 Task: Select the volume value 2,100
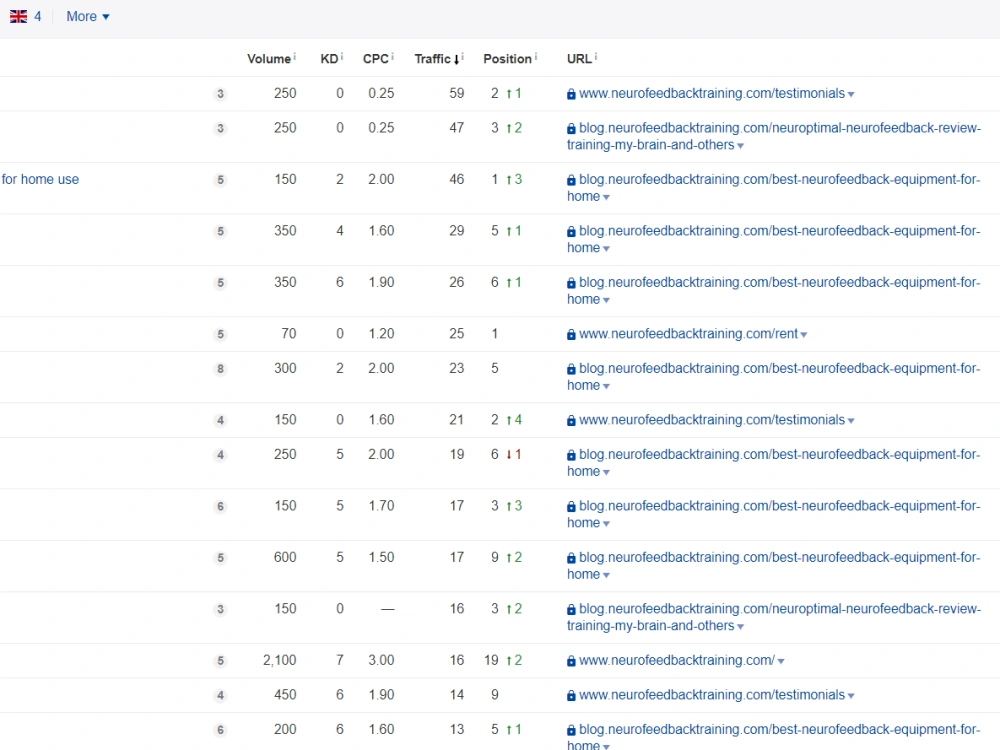(279, 660)
